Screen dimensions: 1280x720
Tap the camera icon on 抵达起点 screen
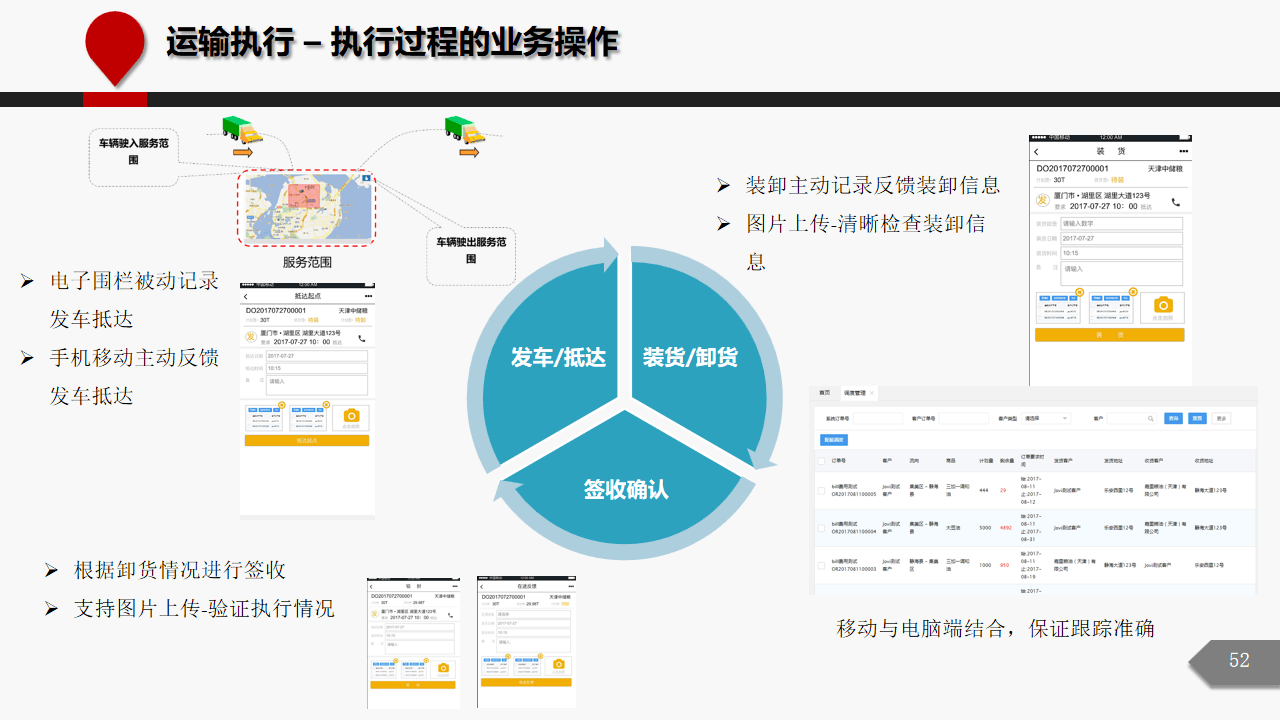(351, 416)
